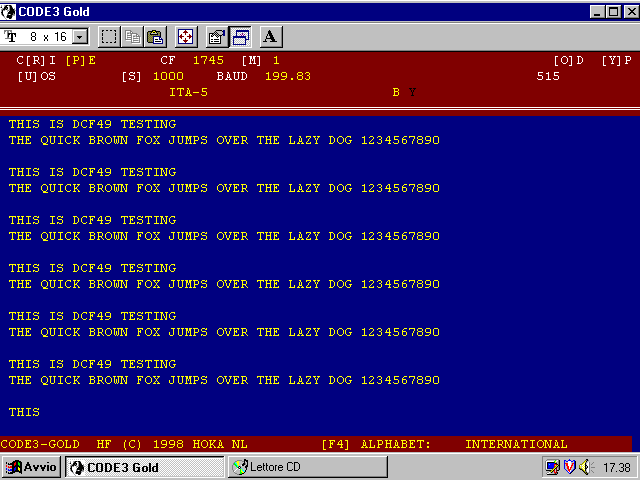The height and width of the screenshot is (480, 640).
Task: Toggle the Background window button
Action: pos(240,37)
